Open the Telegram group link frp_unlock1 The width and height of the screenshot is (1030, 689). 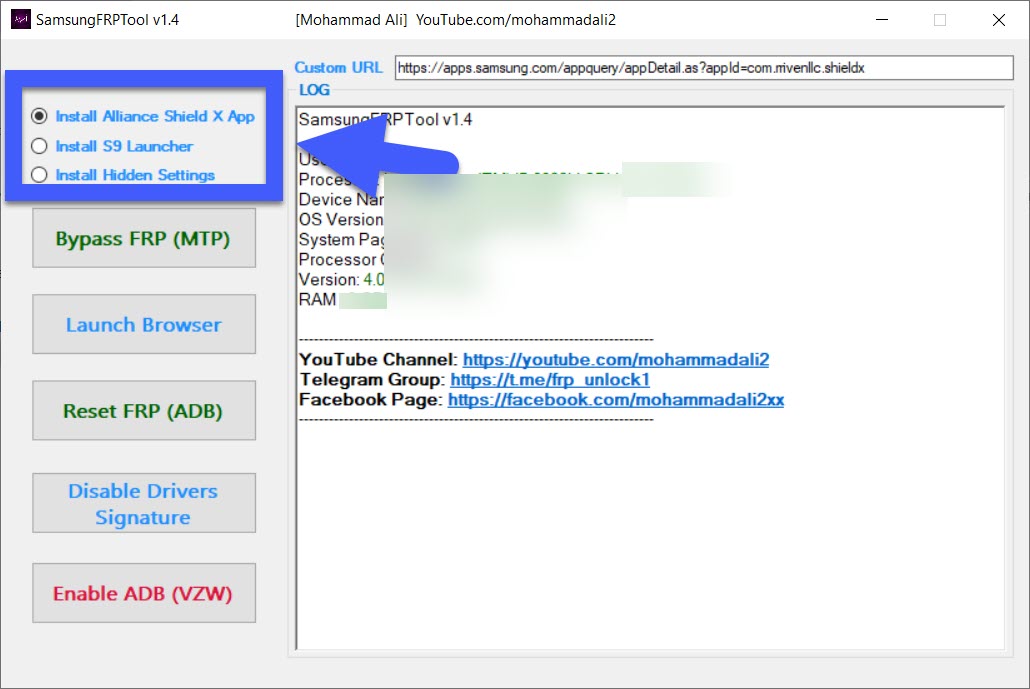click(550, 380)
